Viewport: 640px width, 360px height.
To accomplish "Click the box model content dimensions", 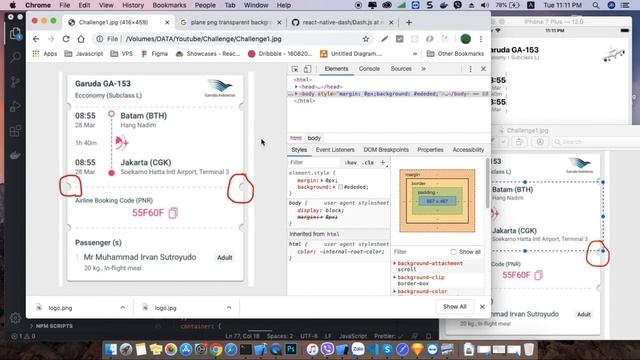I will point(437,201).
